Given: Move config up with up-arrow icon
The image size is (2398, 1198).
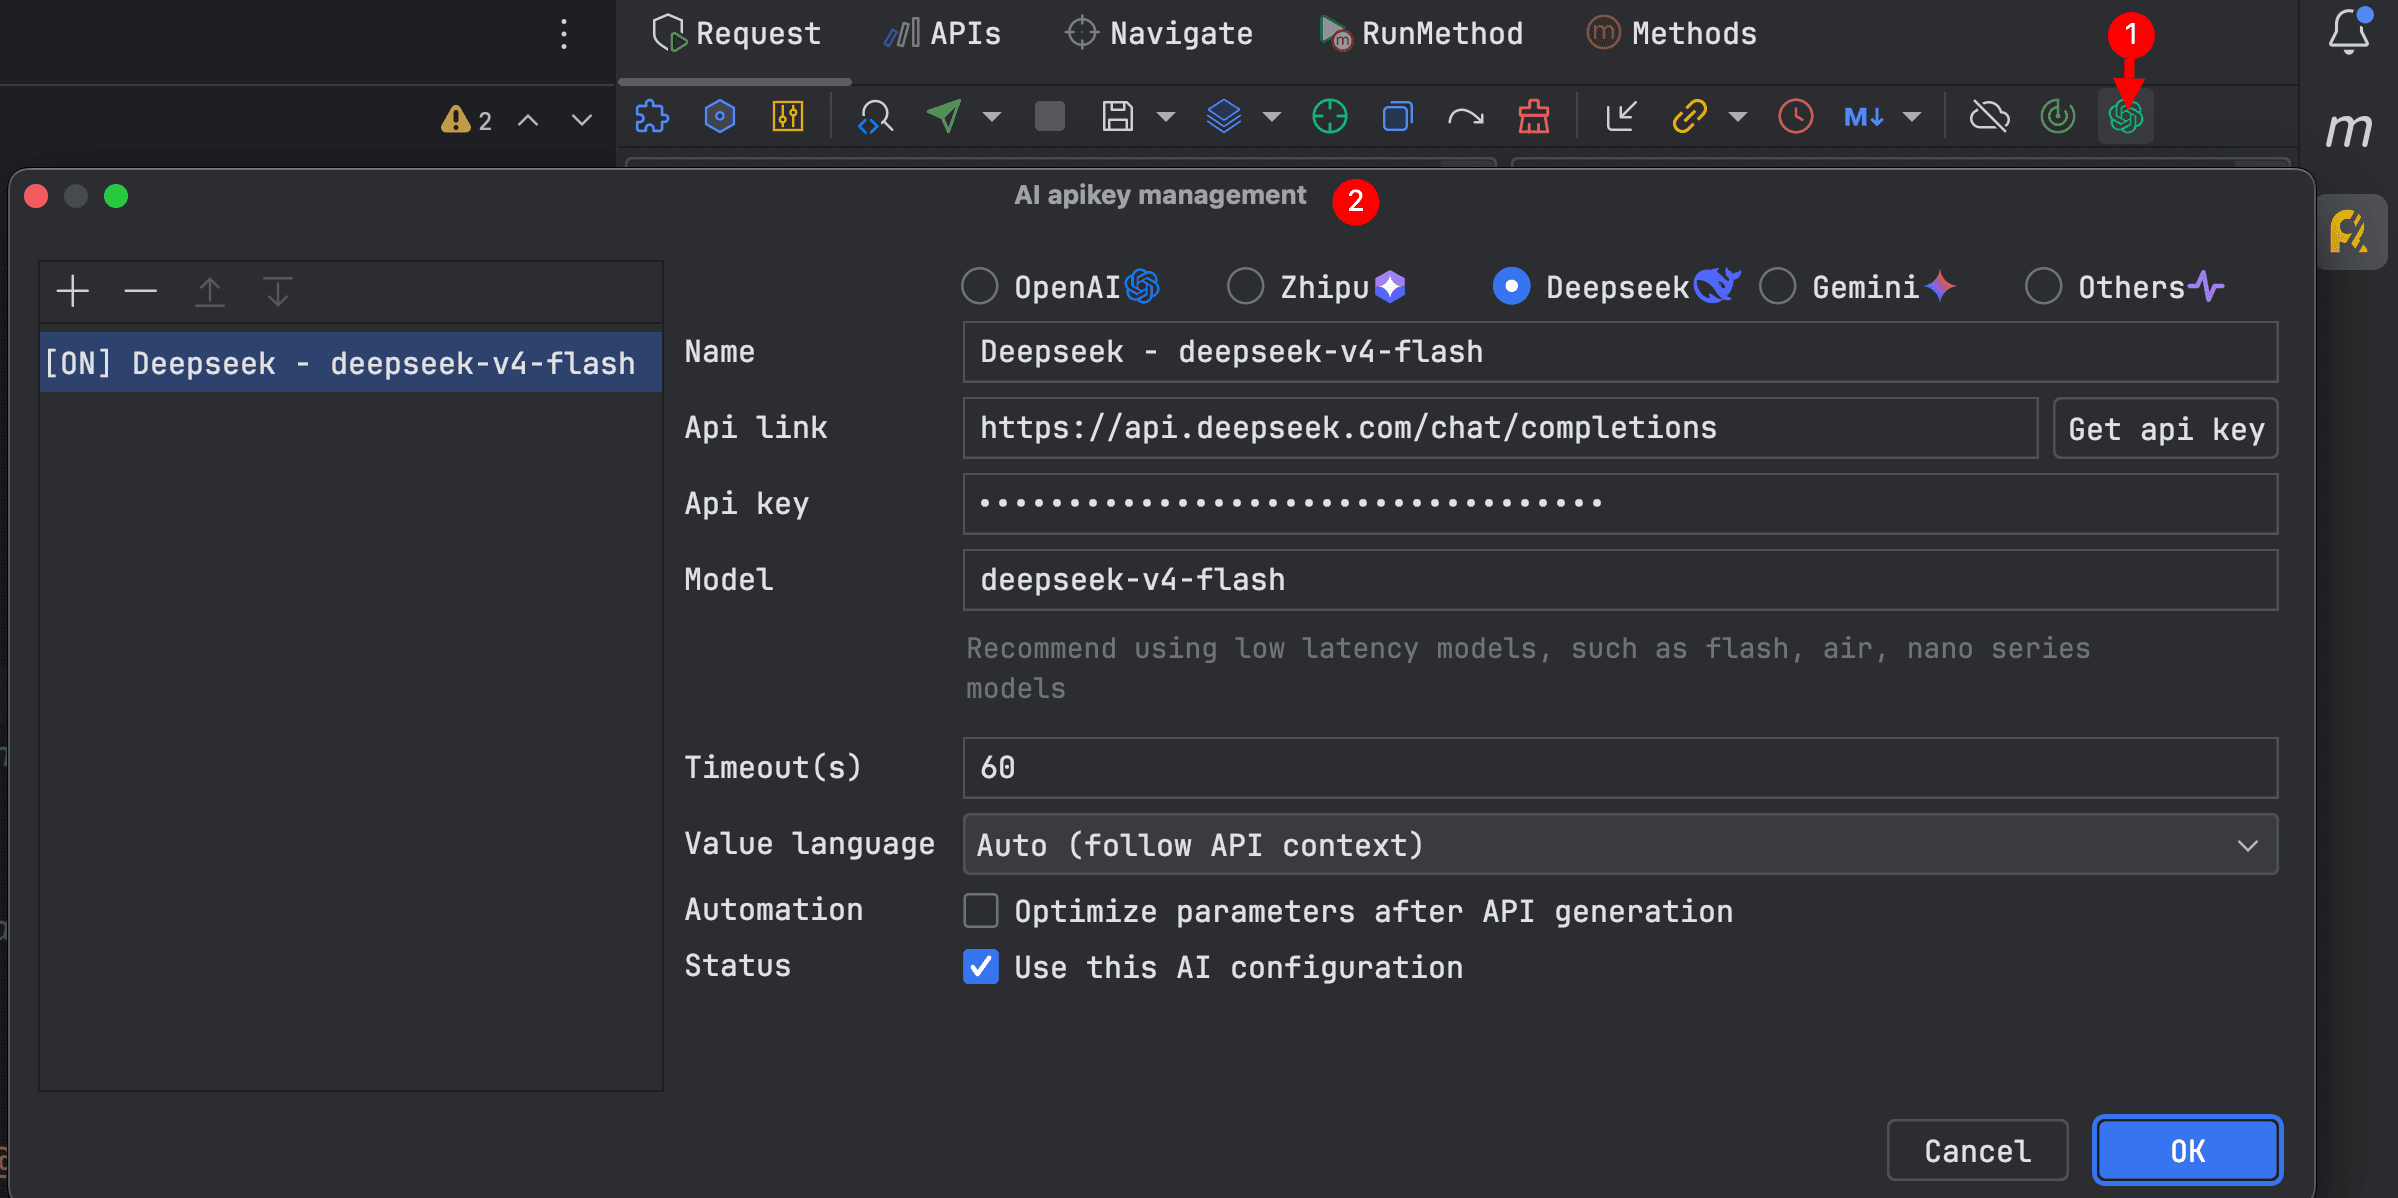Looking at the screenshot, I should click(x=209, y=292).
